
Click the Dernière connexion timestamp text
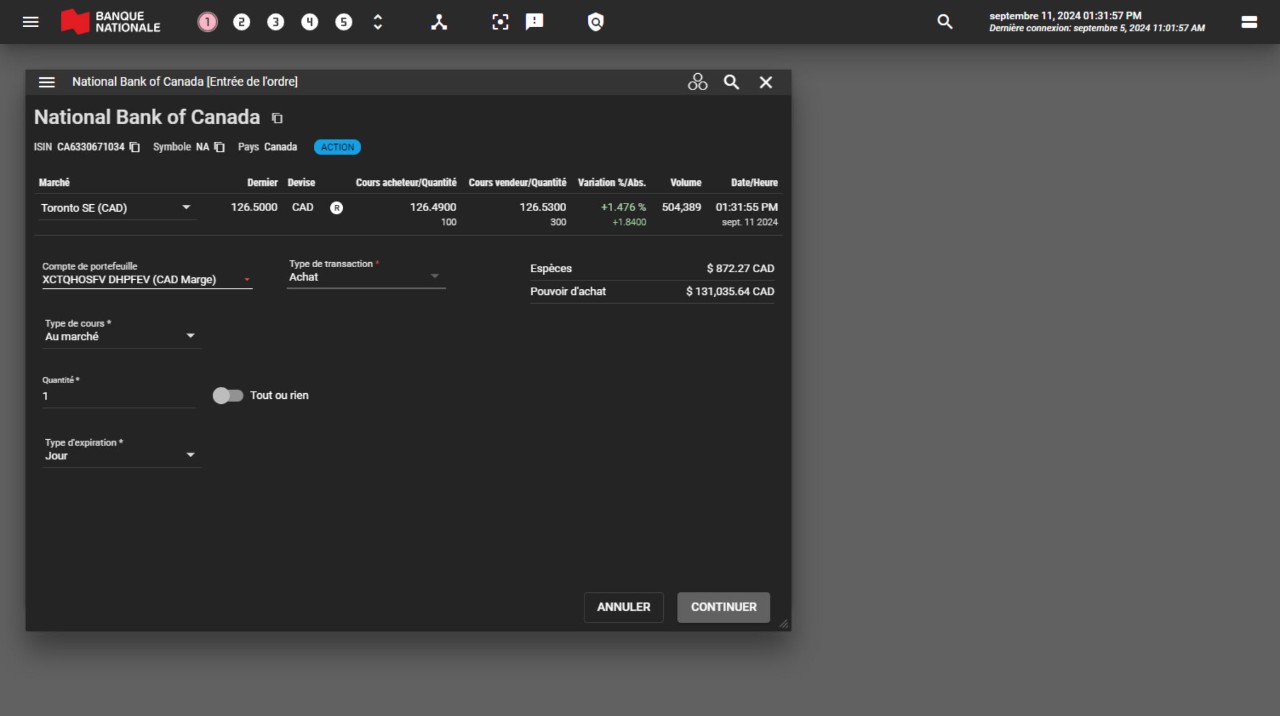[1097, 28]
